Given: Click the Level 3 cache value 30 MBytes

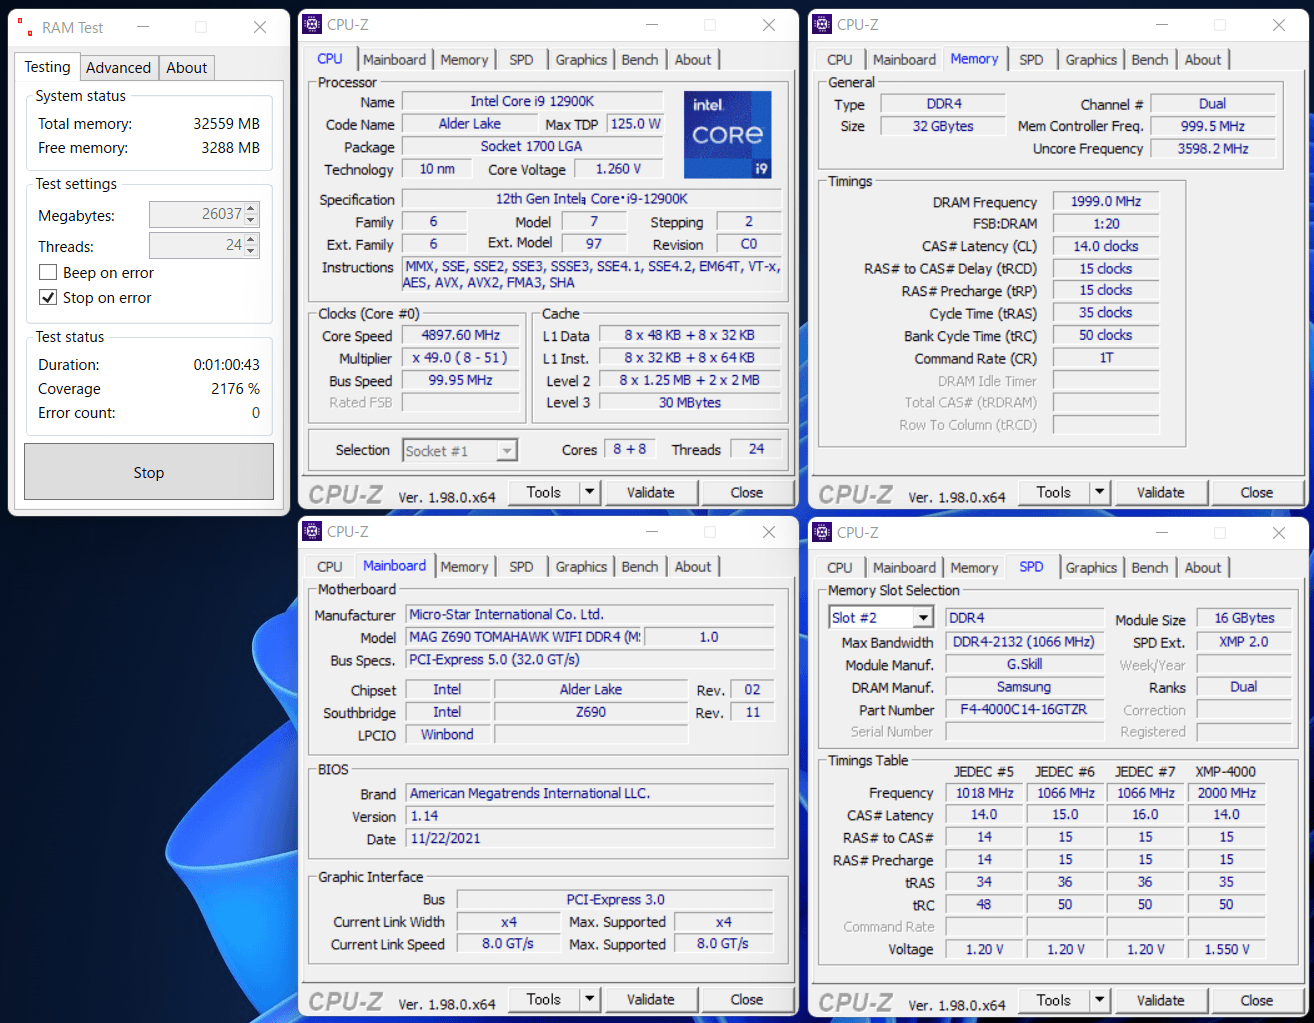Looking at the screenshot, I should click(x=690, y=402).
